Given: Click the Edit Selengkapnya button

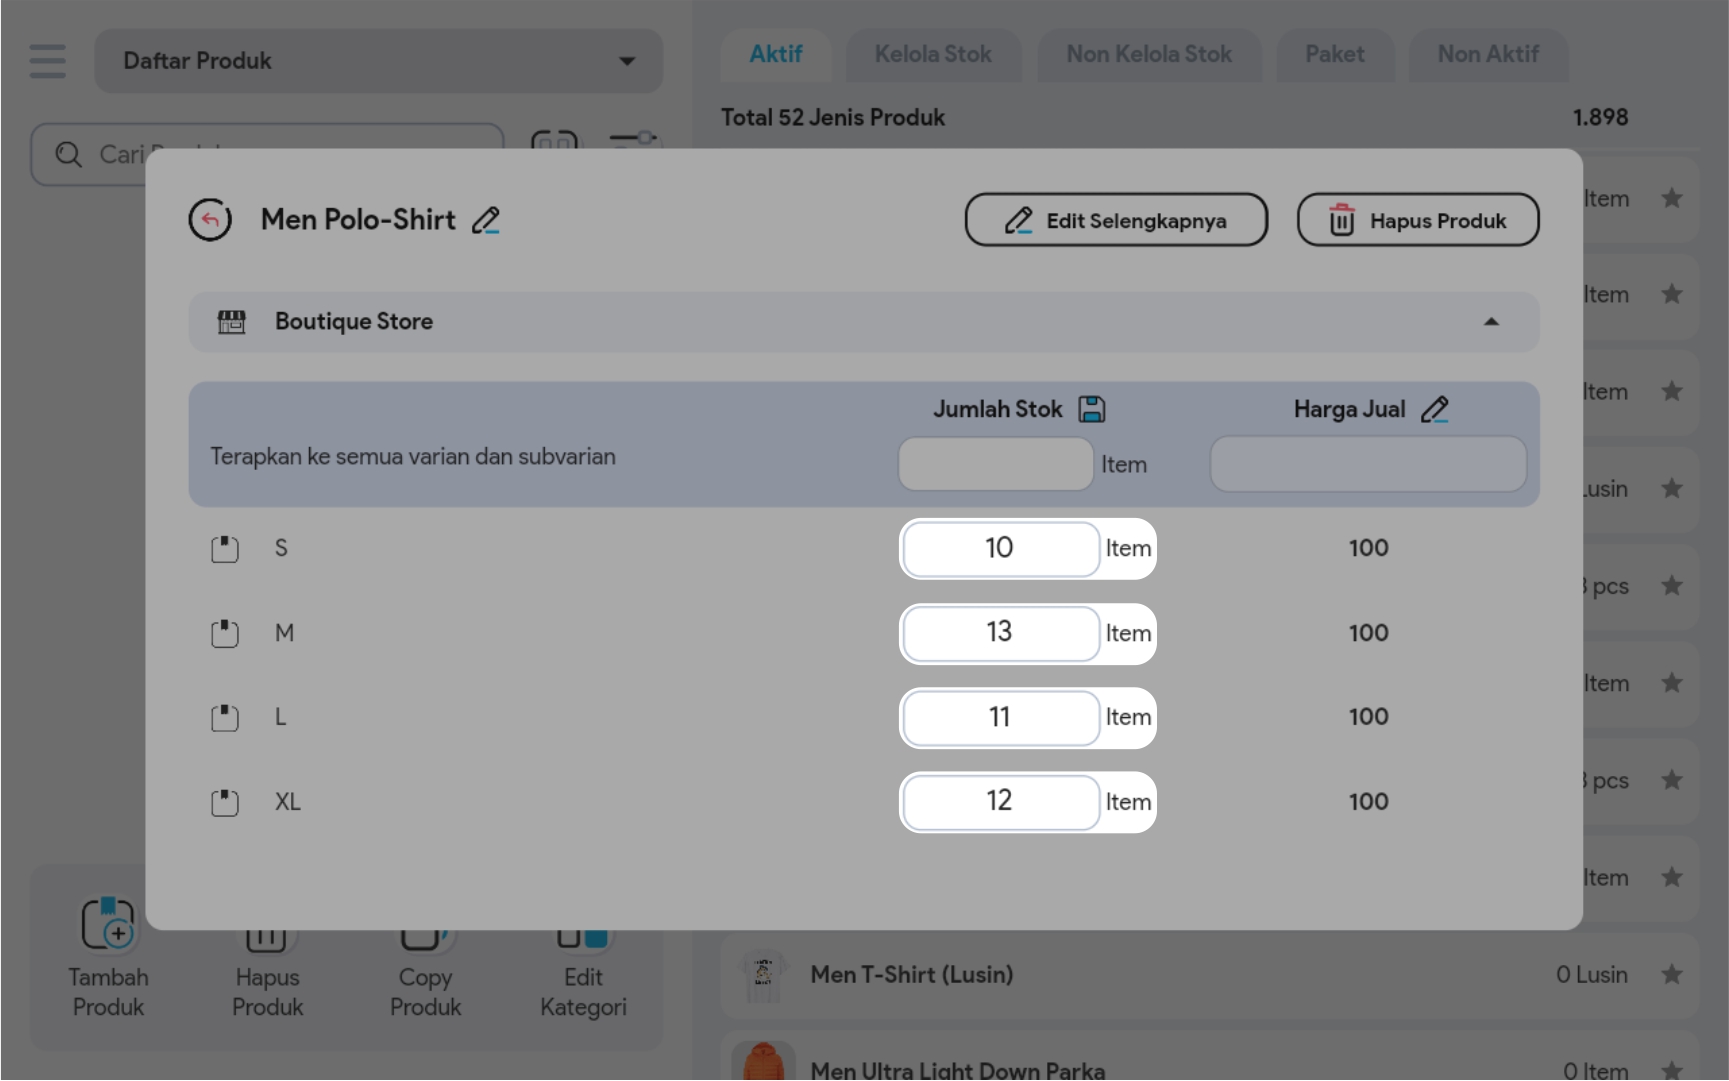Looking at the screenshot, I should click(1116, 220).
